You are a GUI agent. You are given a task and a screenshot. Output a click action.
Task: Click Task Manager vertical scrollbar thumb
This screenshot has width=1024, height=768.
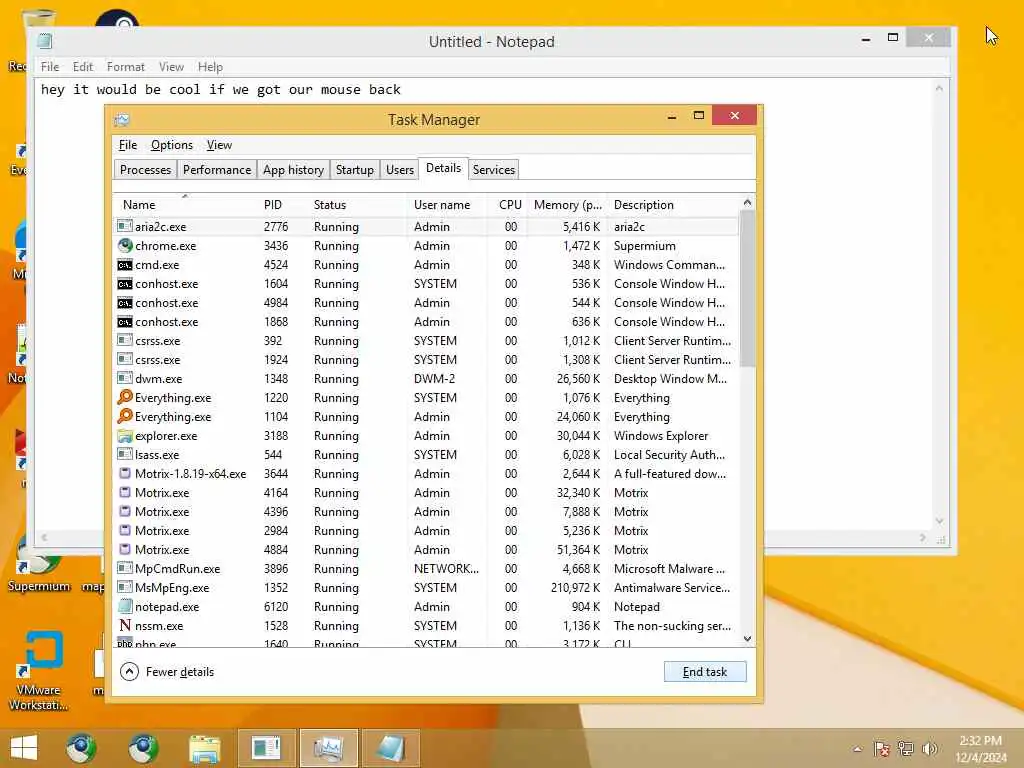point(747,289)
